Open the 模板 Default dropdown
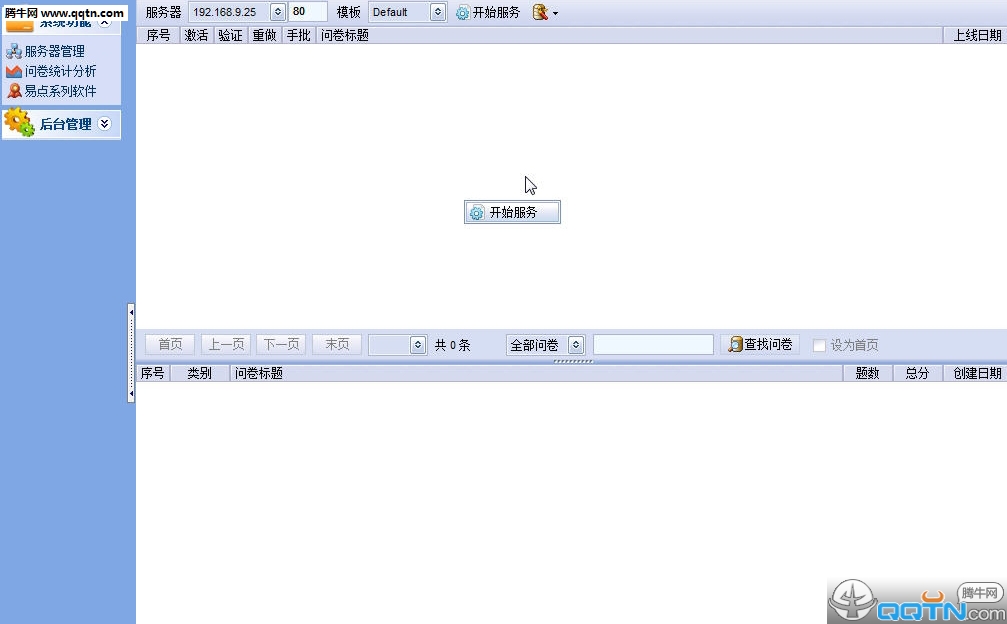The image size is (1007, 624). click(437, 12)
